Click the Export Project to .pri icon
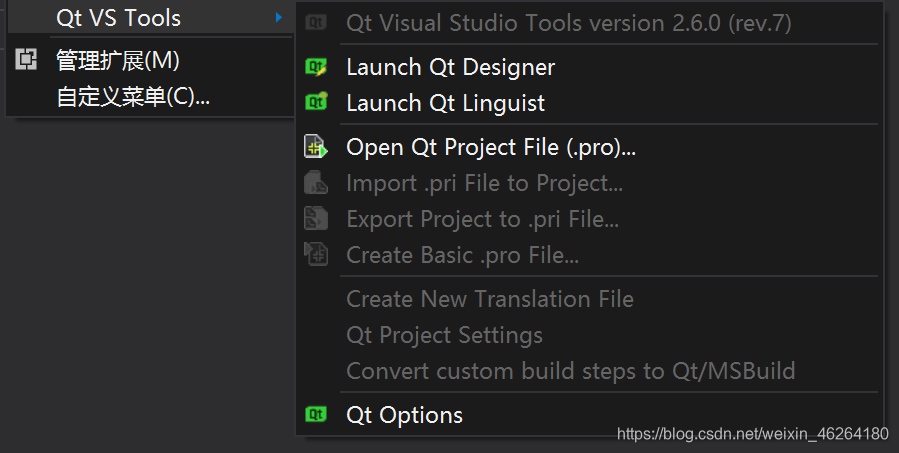This screenshot has height=453, width=899. tap(316, 219)
